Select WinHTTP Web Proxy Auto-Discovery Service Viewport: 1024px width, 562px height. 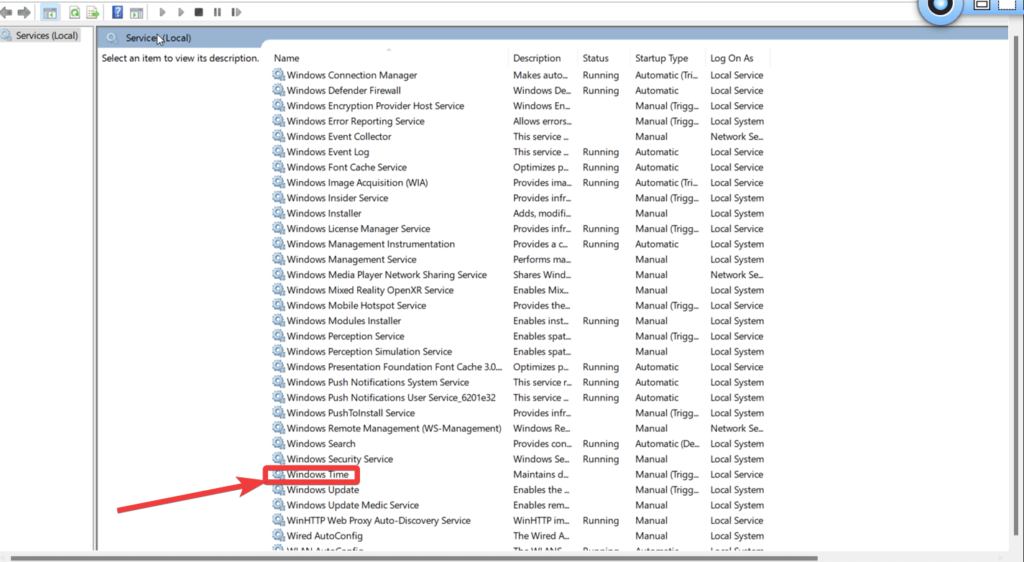point(379,520)
